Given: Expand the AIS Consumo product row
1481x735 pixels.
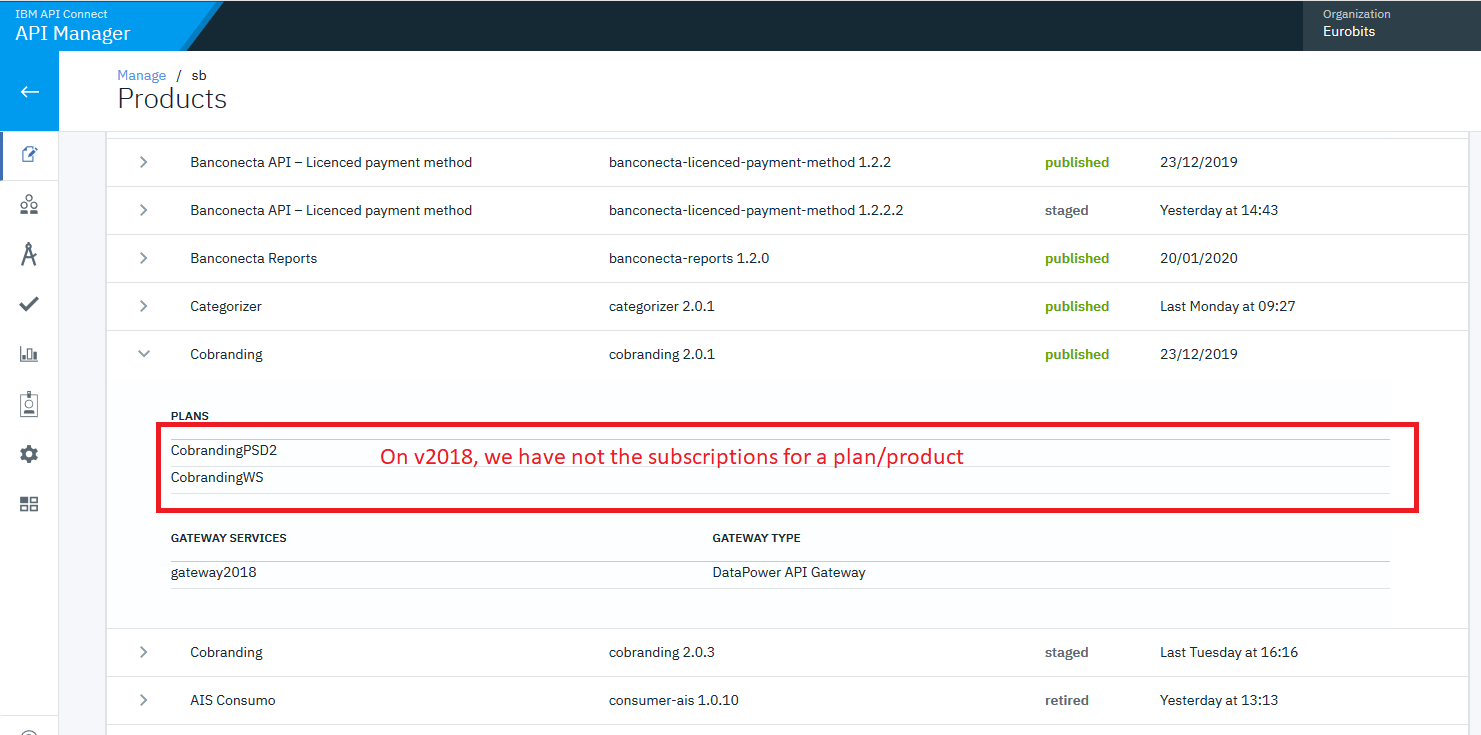Looking at the screenshot, I should click(x=144, y=700).
